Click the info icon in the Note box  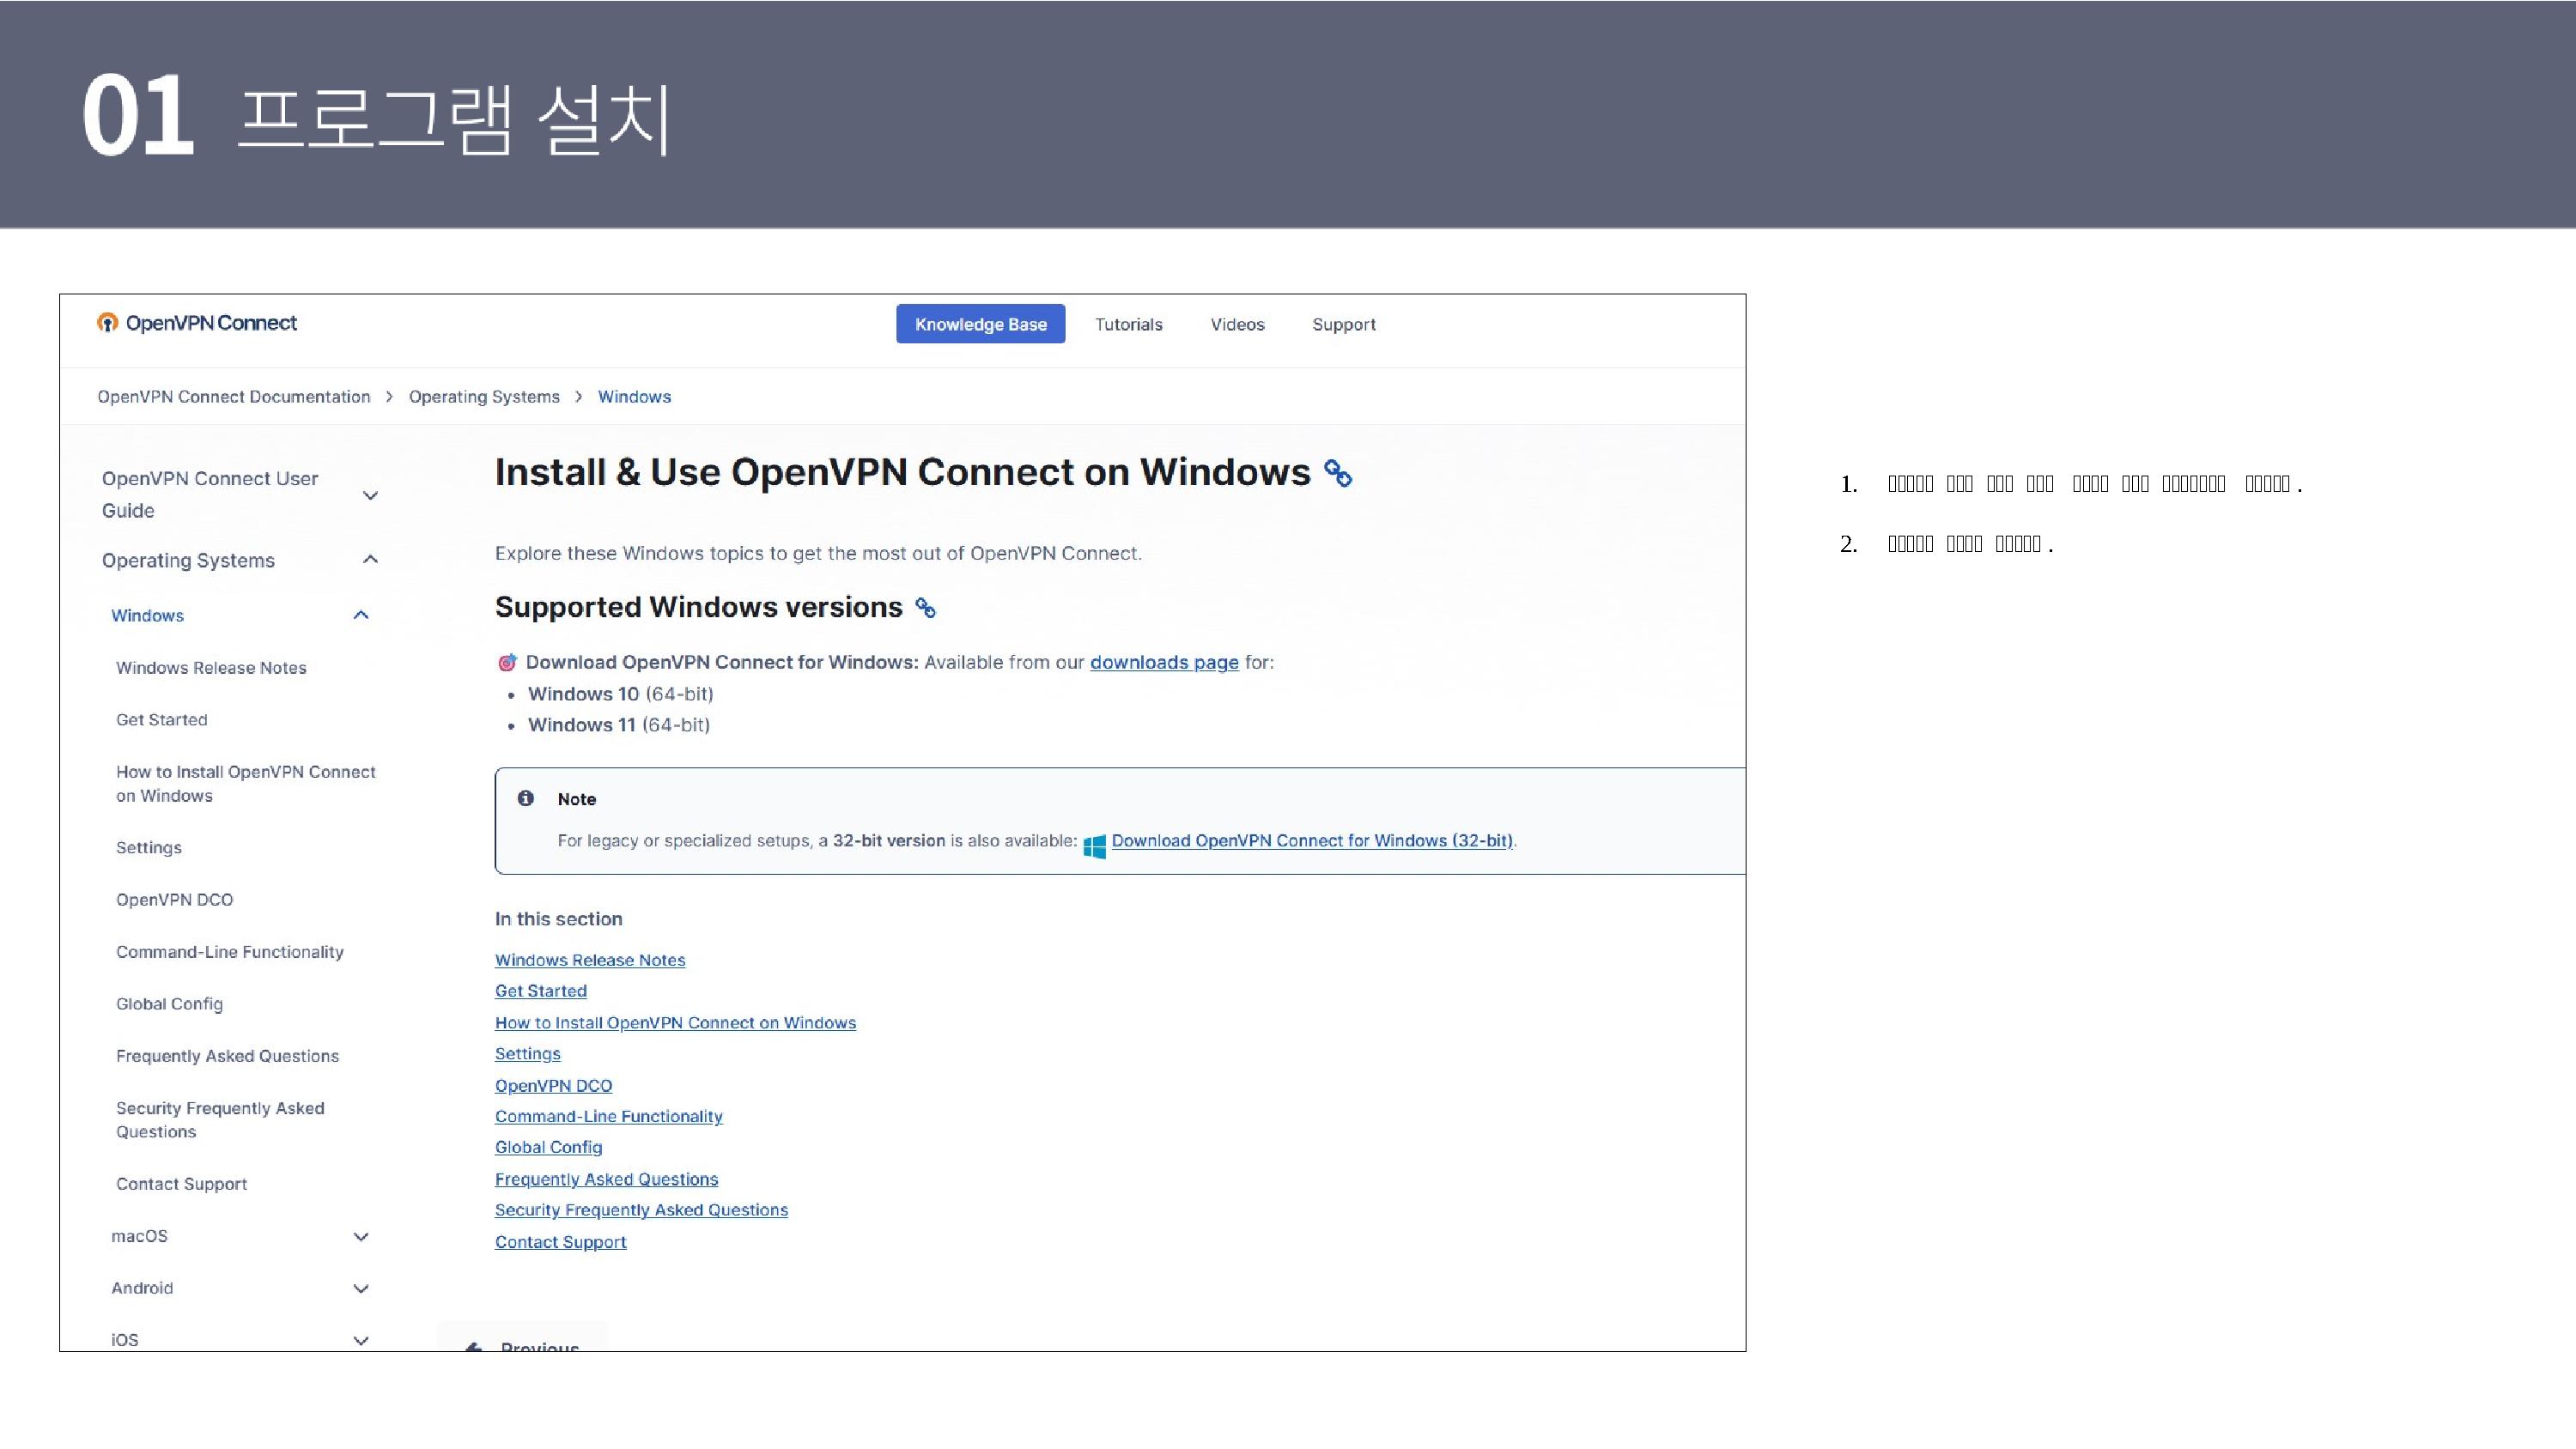[526, 798]
